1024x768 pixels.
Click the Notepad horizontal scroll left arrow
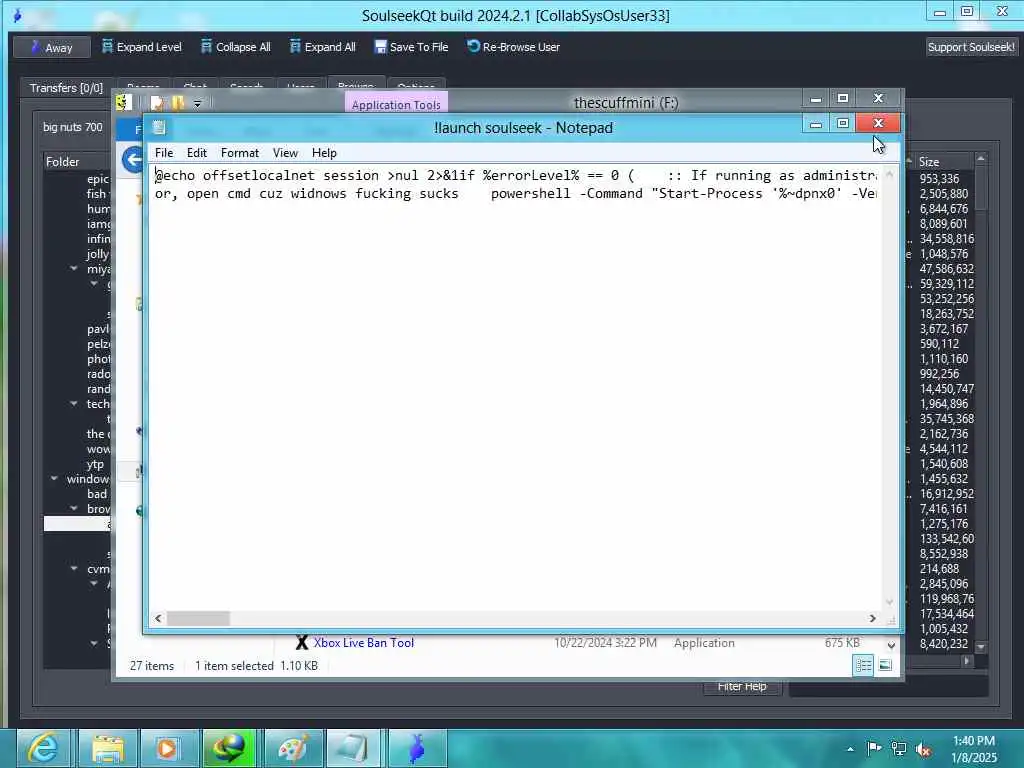tap(158, 618)
